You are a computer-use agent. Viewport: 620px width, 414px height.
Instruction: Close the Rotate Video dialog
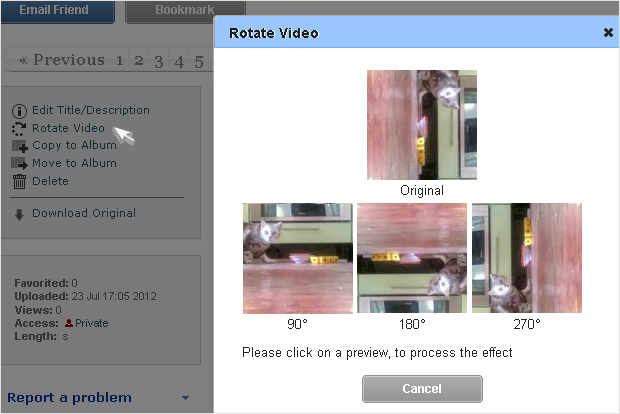(x=608, y=33)
